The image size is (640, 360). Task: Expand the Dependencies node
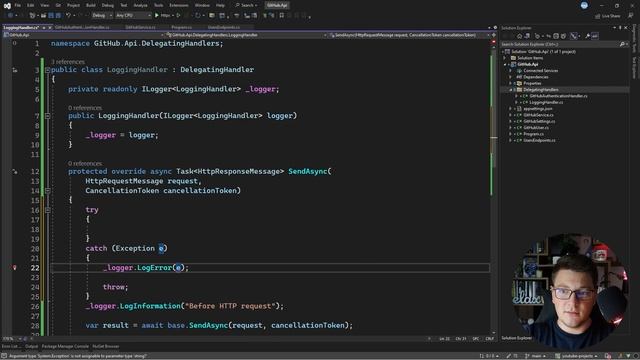click(510, 77)
